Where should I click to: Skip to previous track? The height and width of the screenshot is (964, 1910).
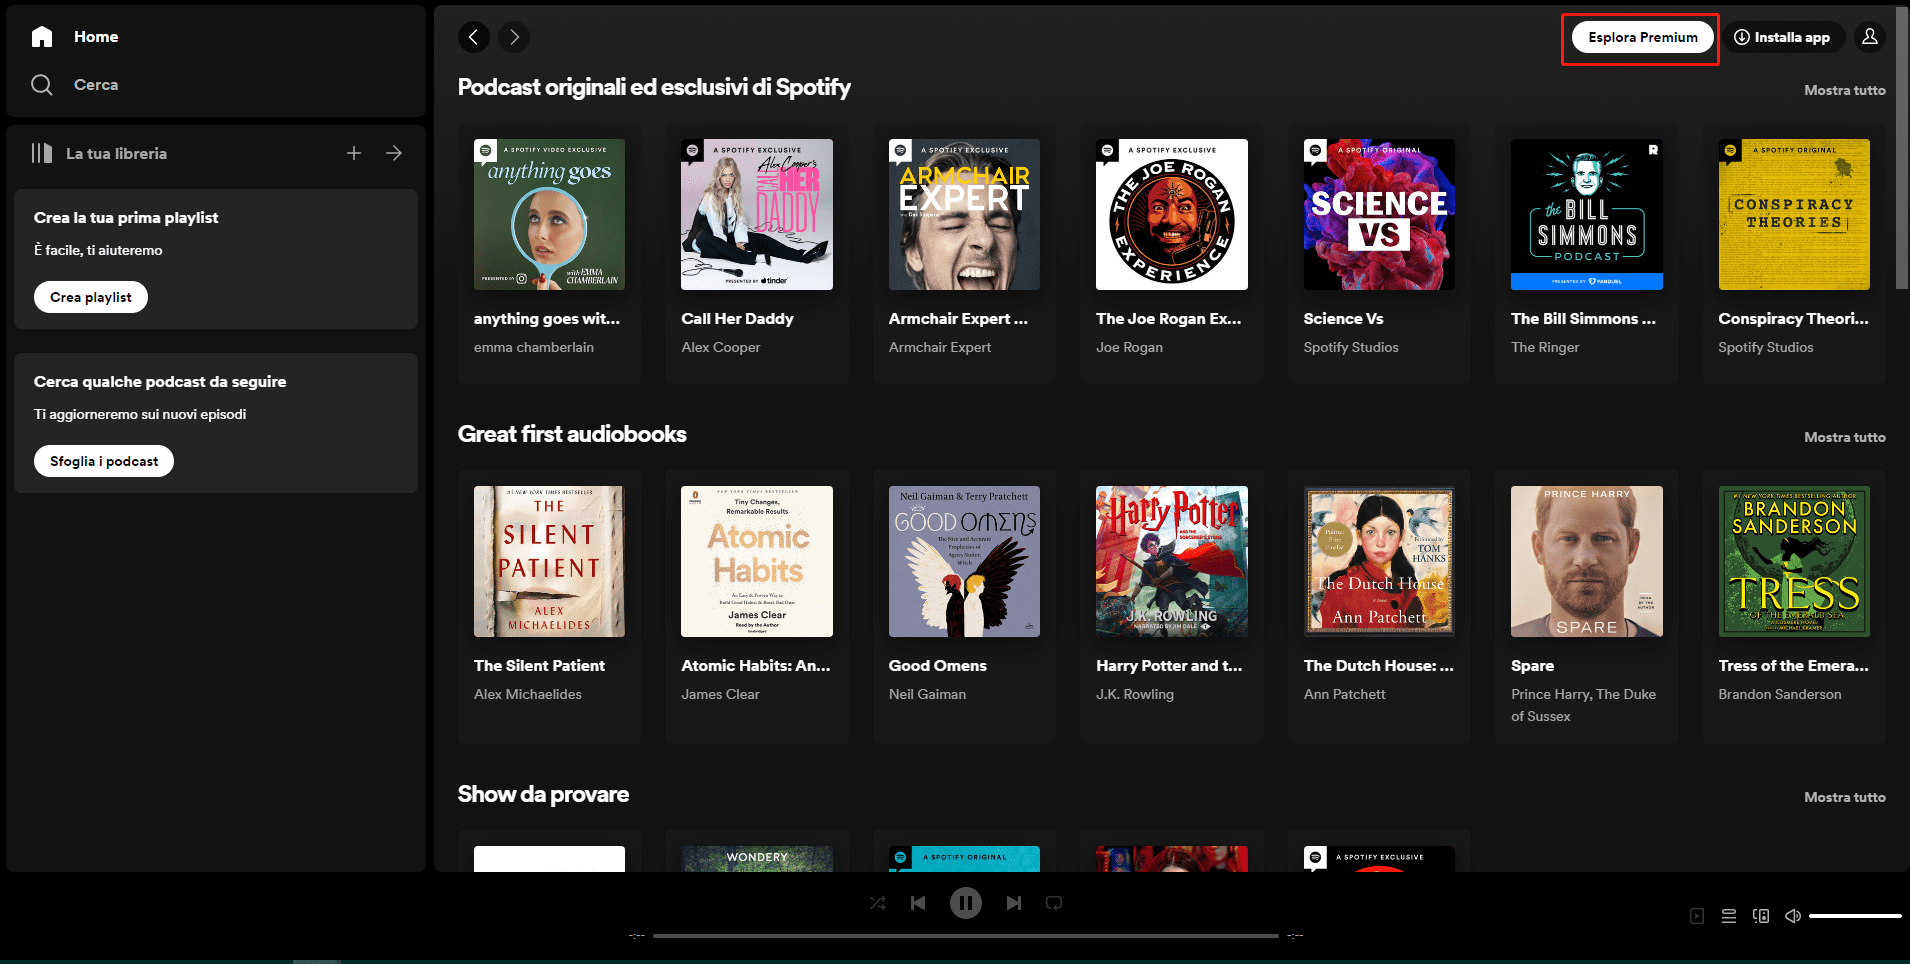coord(918,903)
